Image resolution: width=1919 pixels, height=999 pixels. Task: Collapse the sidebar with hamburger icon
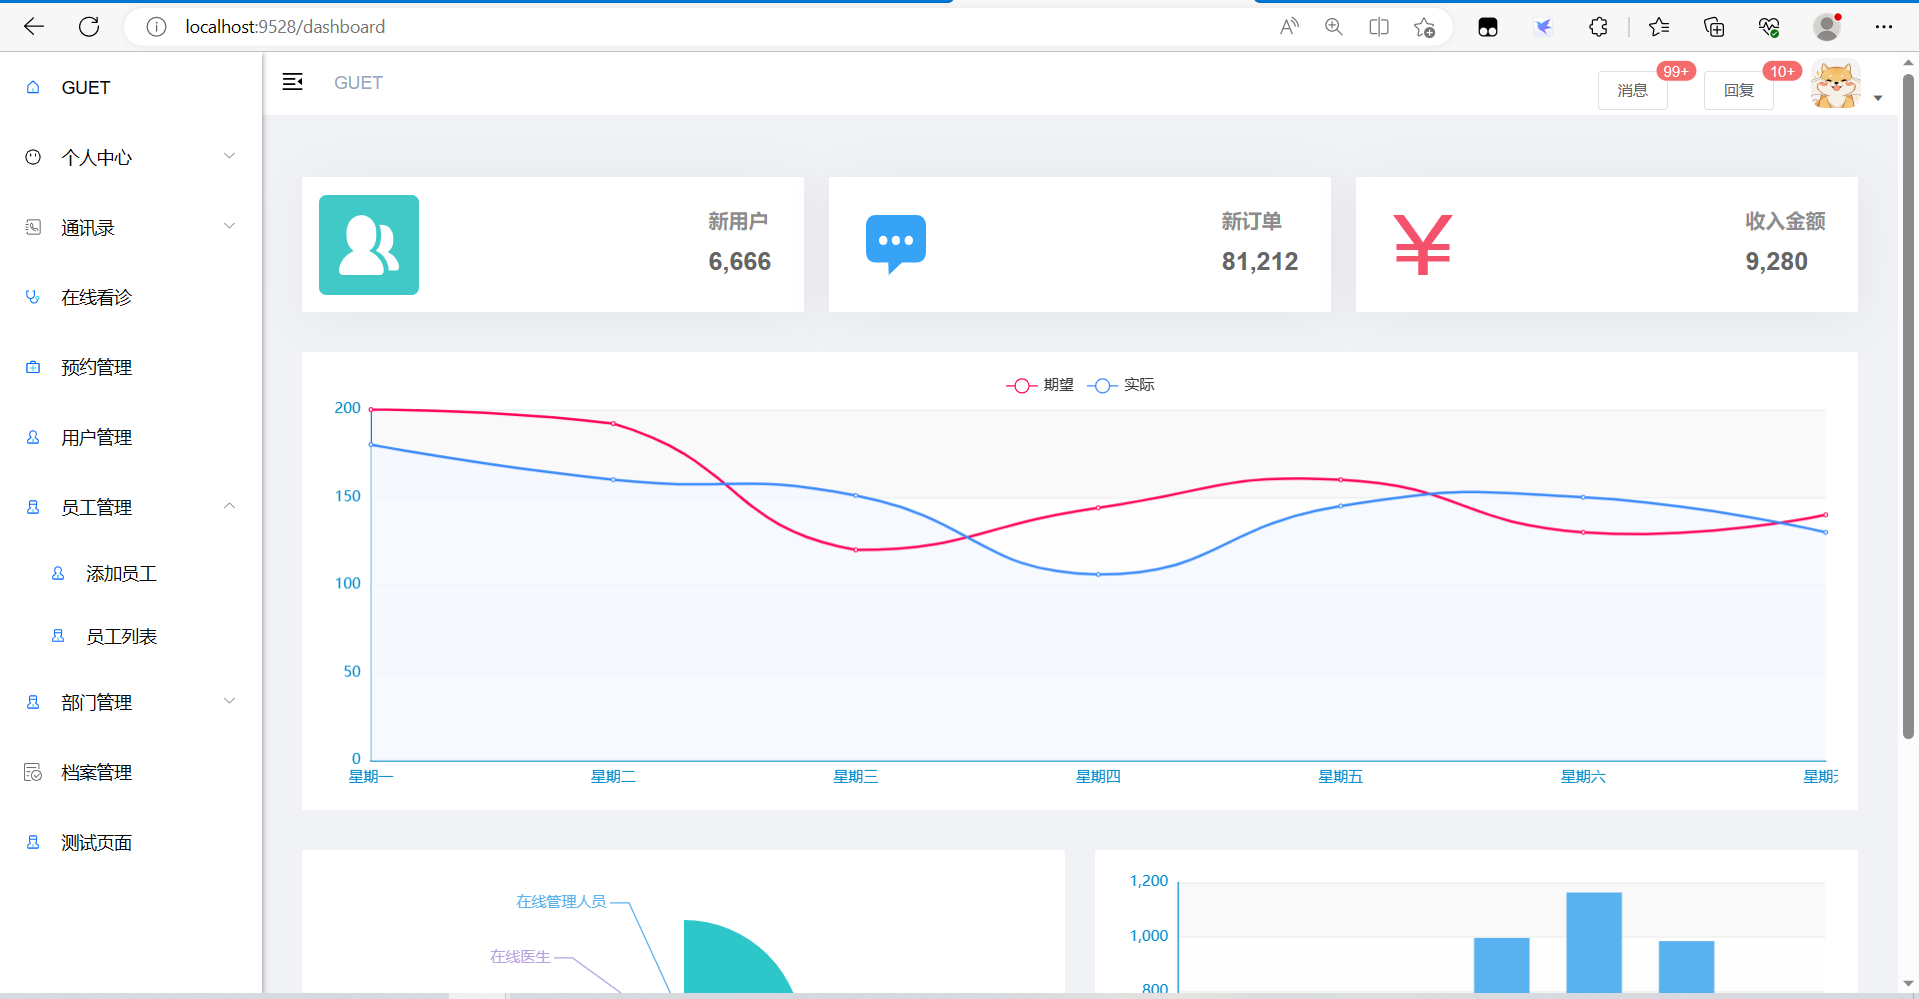[292, 82]
